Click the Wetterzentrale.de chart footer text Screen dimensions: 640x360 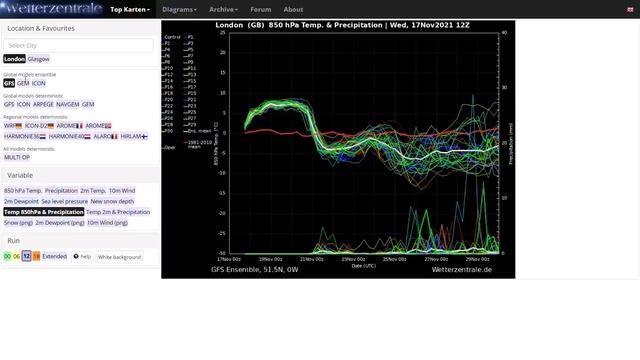(462, 270)
